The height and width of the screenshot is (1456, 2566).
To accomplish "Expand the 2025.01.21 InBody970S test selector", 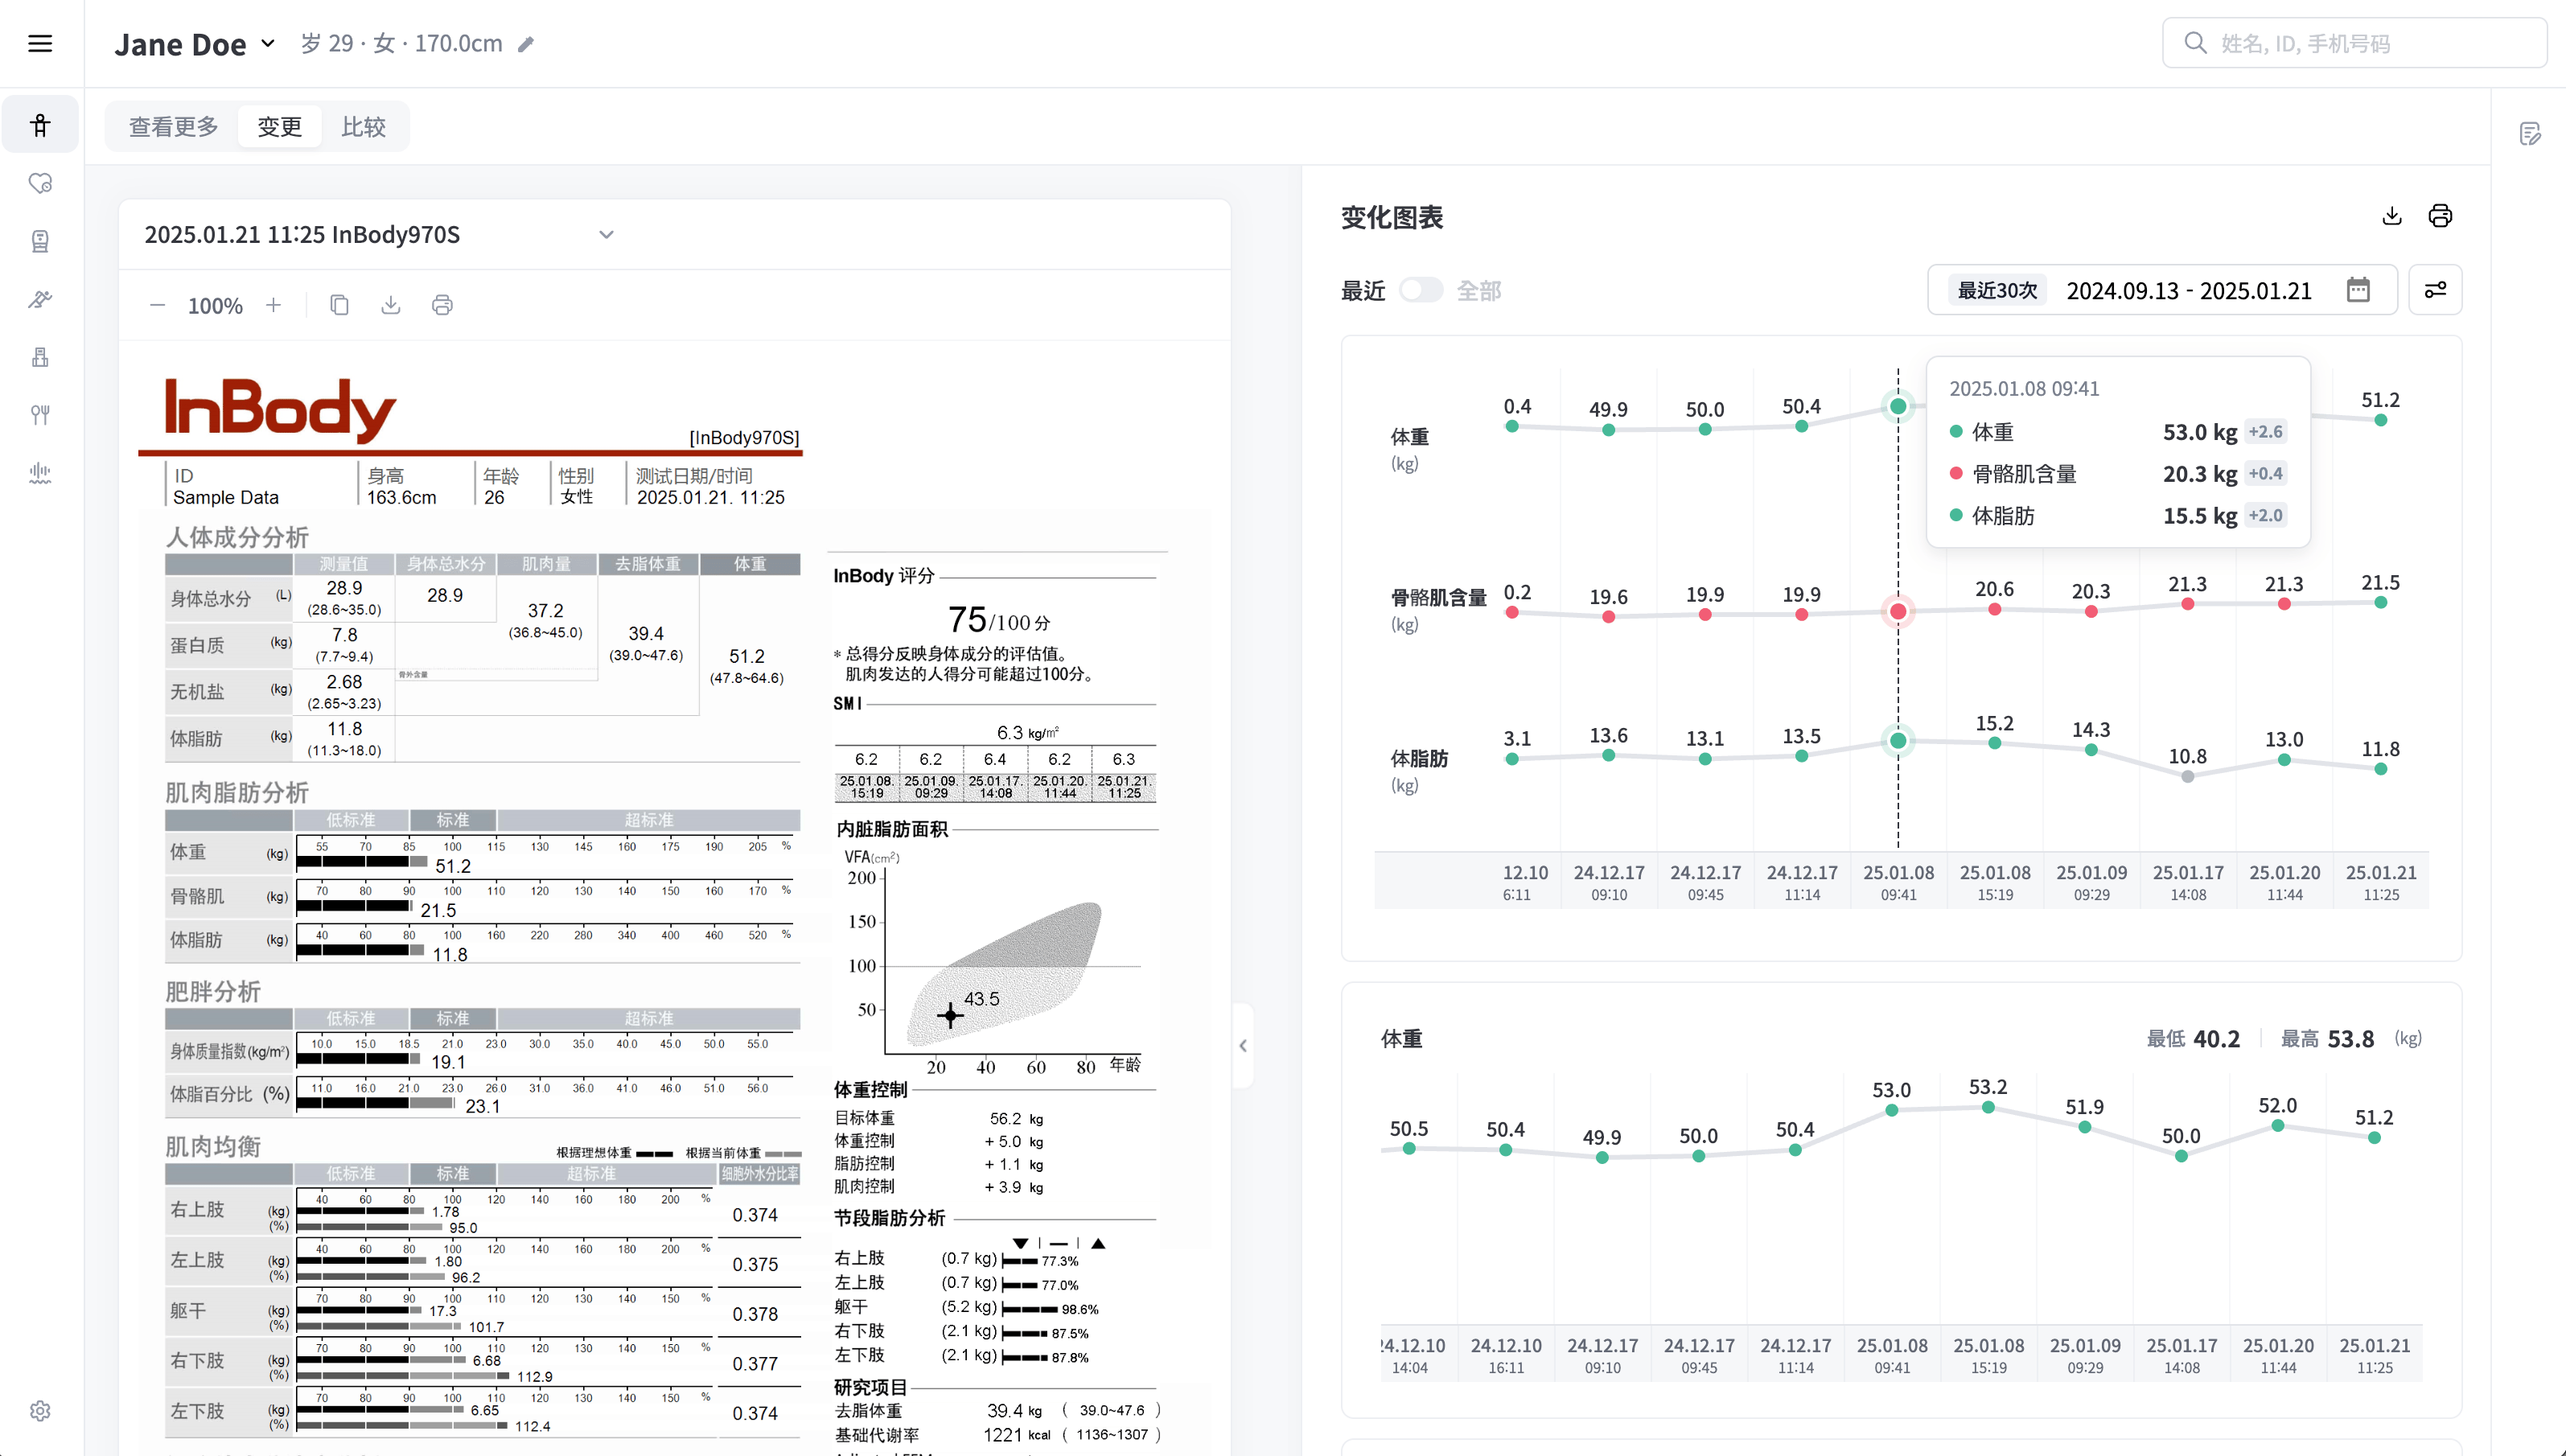I will pos(606,235).
